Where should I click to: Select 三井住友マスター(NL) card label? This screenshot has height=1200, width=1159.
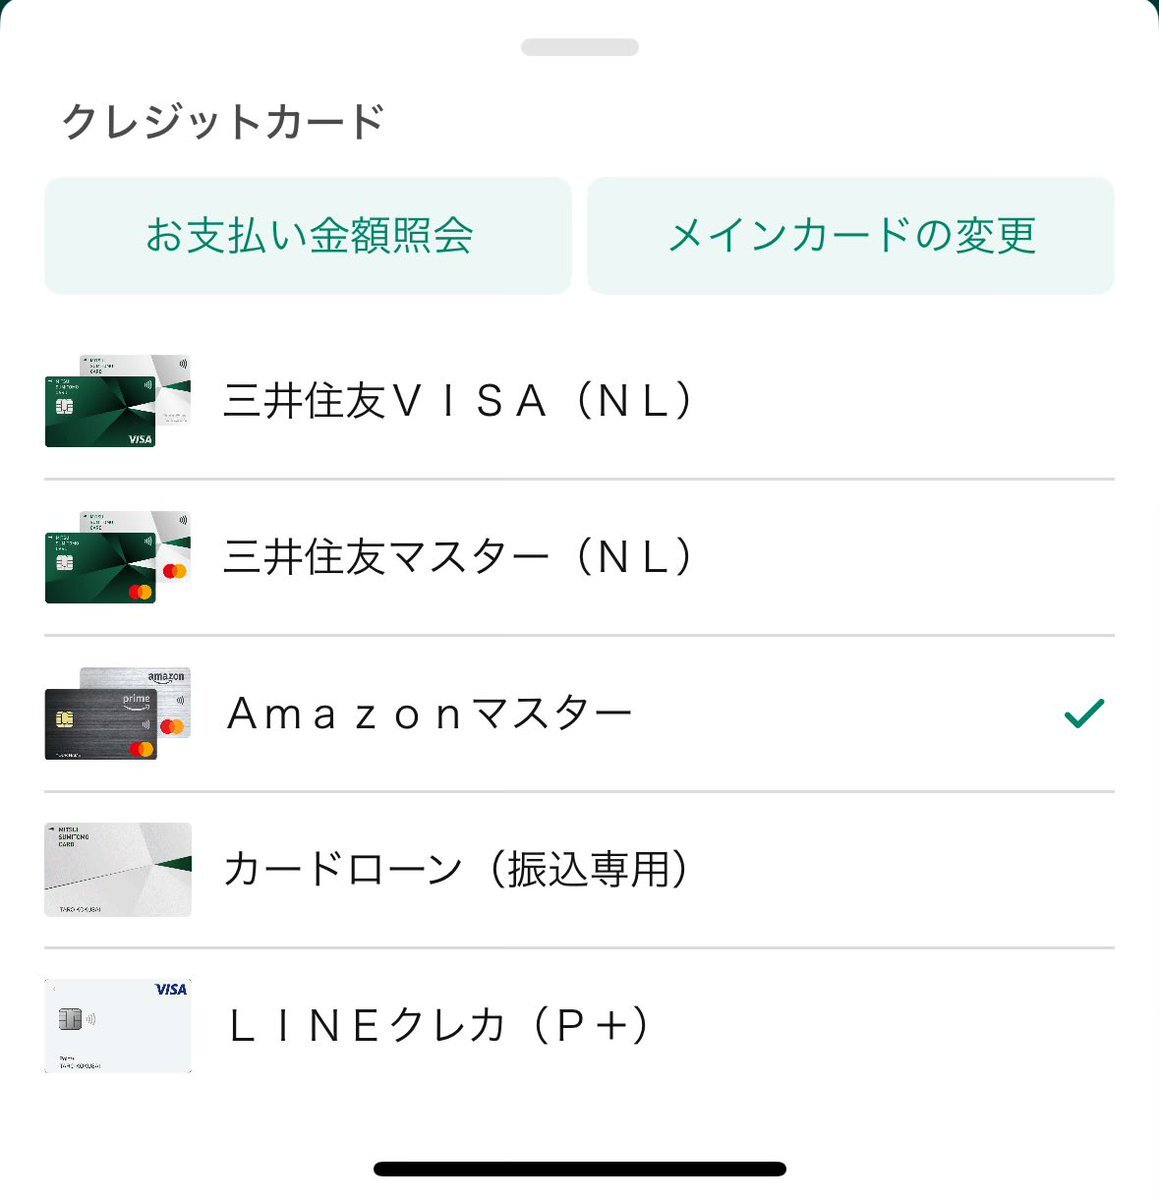(459, 557)
